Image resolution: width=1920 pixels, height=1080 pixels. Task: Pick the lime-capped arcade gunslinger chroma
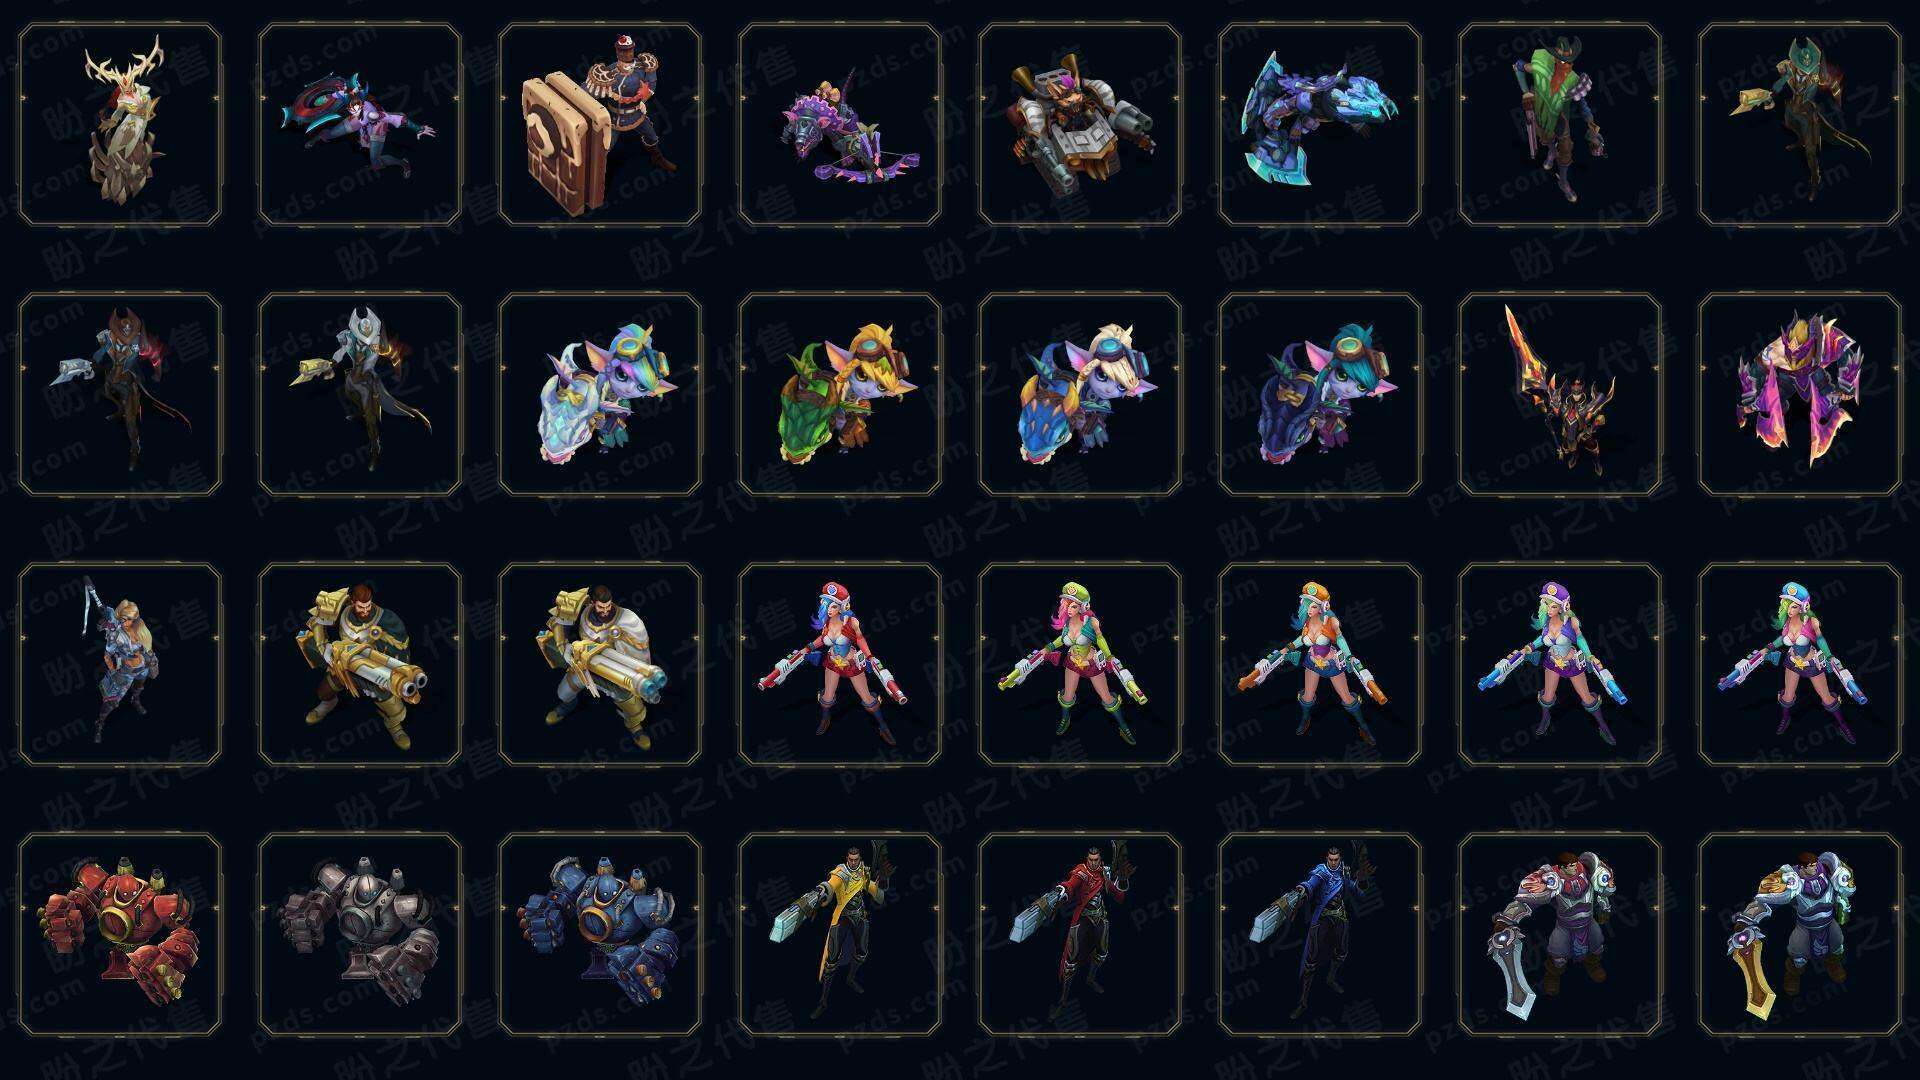point(1080,664)
